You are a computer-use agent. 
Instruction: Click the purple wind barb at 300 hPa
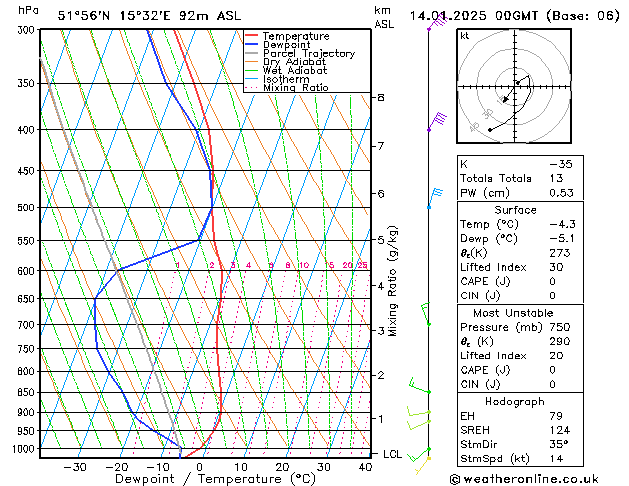click(438, 22)
